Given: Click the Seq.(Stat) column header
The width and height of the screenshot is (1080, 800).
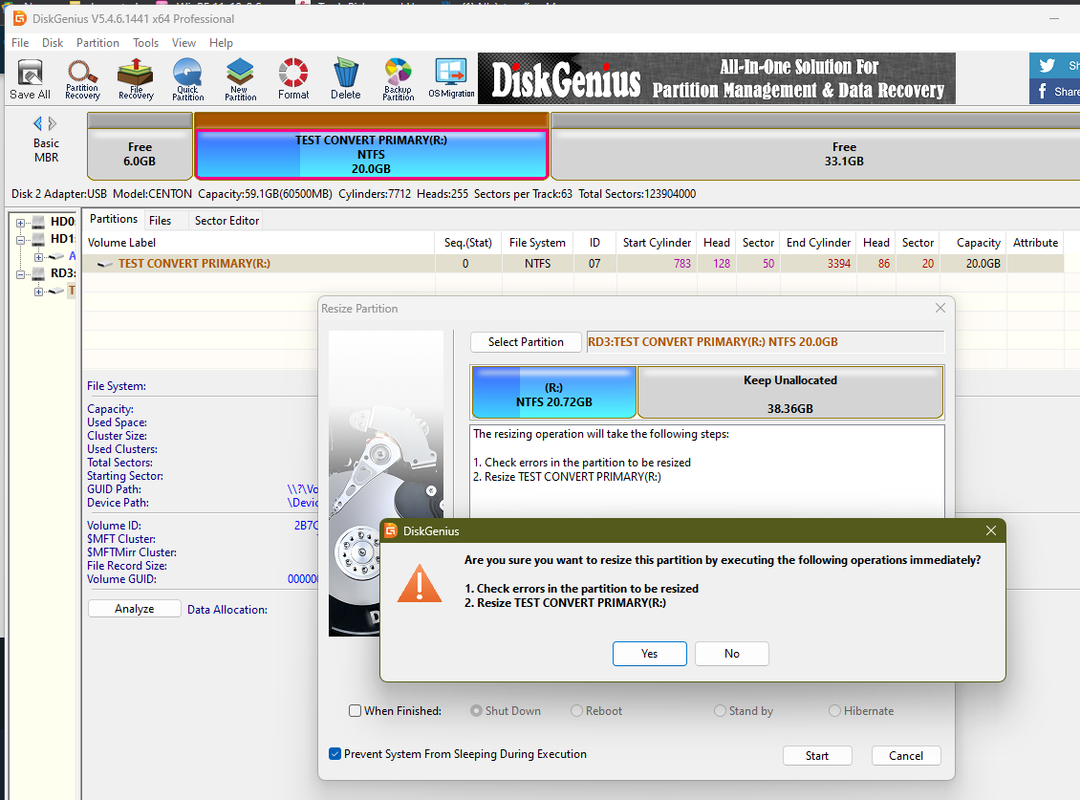Looking at the screenshot, I should (468, 243).
